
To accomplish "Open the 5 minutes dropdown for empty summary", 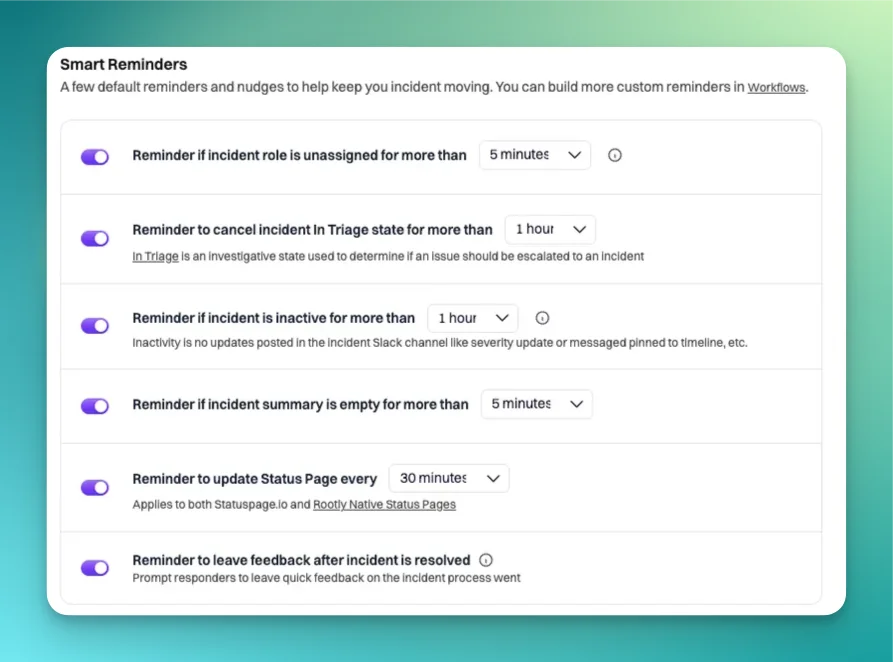I will [x=536, y=404].
